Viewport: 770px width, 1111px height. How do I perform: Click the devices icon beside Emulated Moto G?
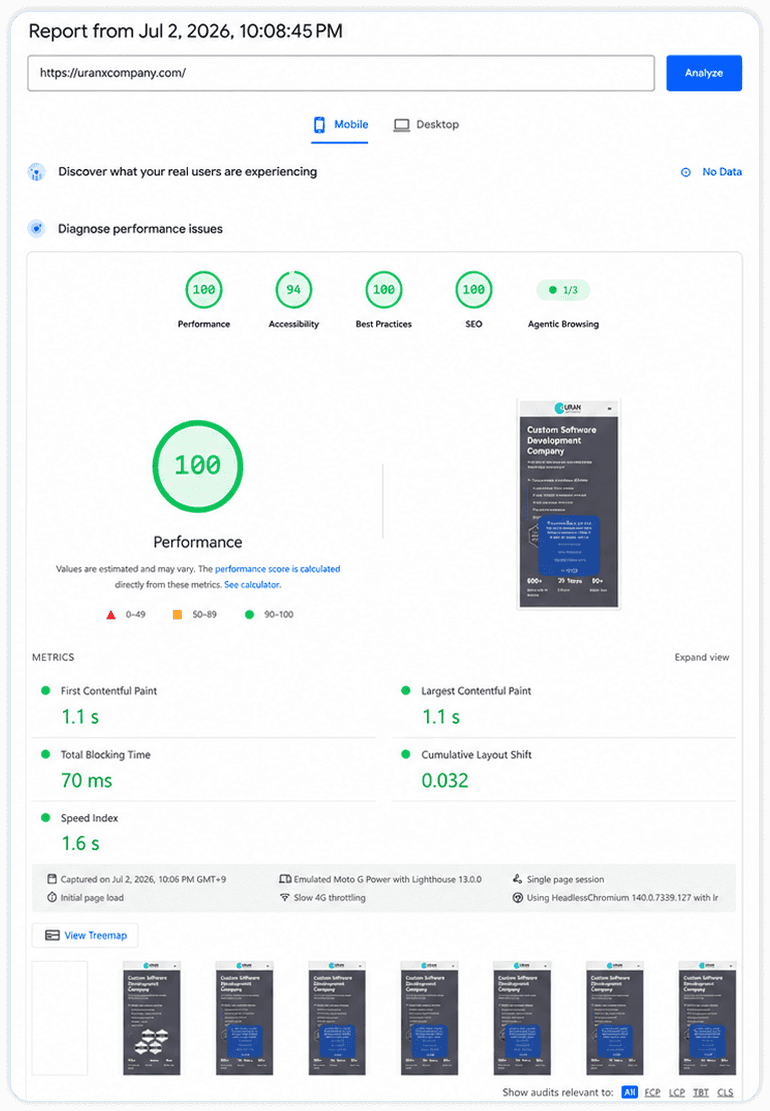(285, 879)
